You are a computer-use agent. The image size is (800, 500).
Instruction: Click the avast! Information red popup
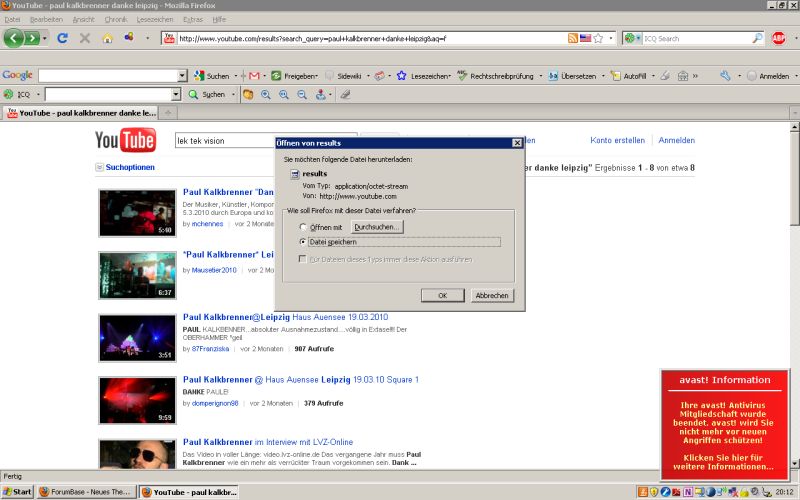click(x=724, y=425)
